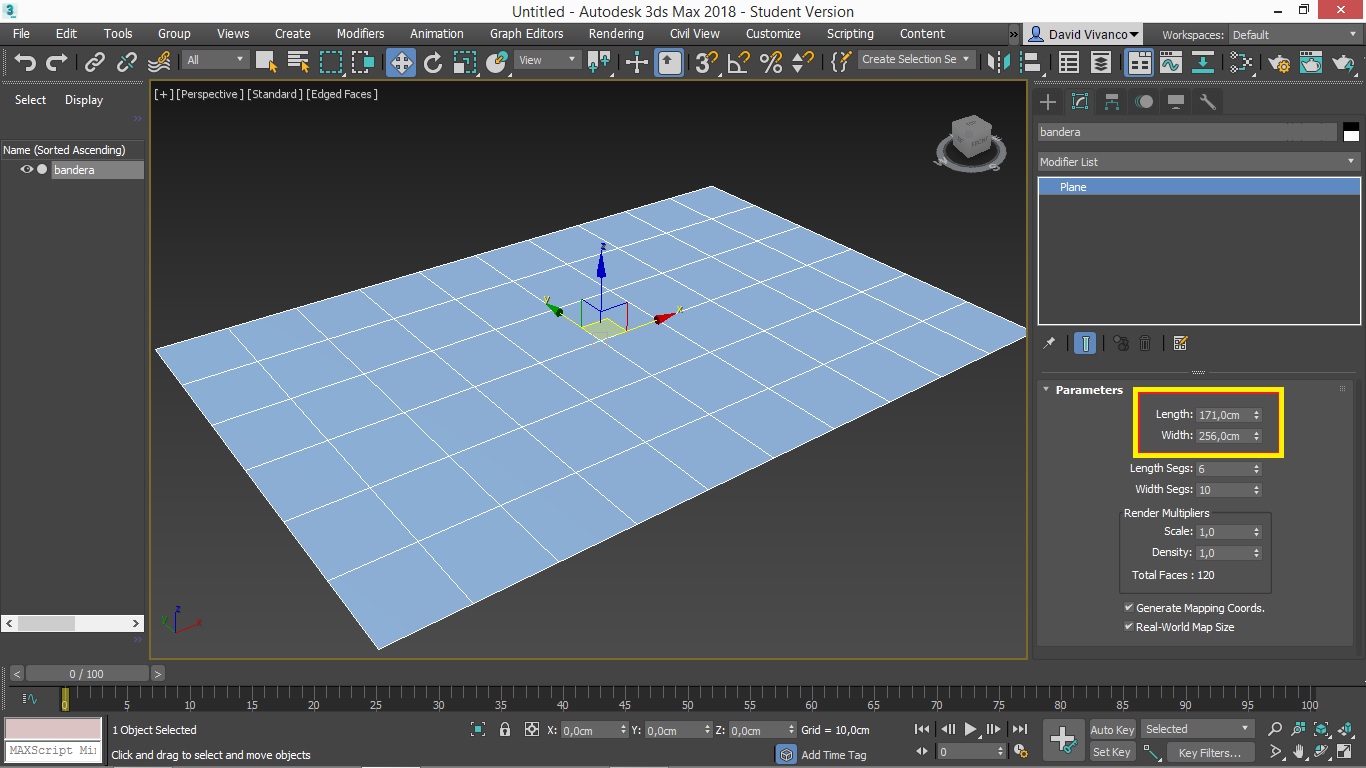
Task: Click Bind to Space Warp icon
Action: click(x=159, y=62)
